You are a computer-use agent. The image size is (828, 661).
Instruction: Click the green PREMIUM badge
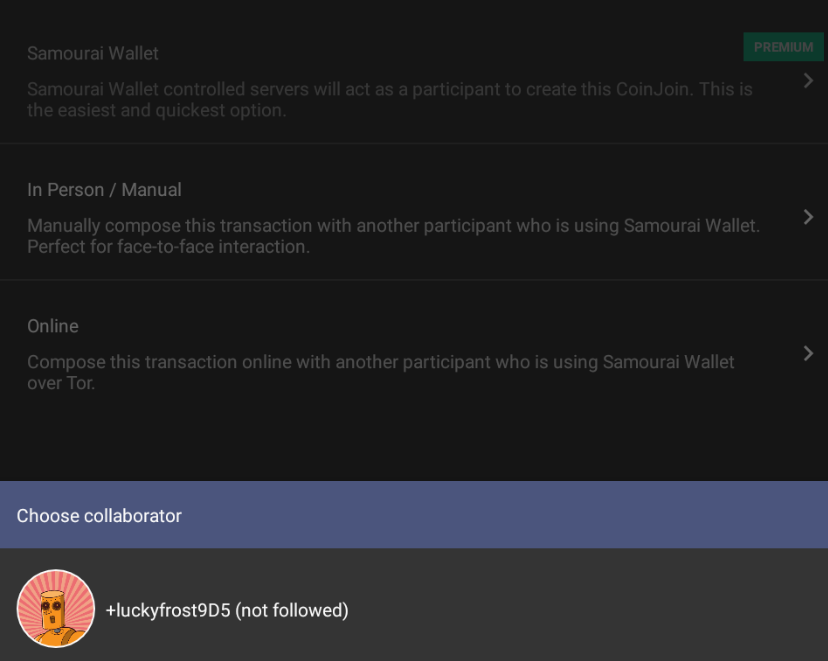[x=783, y=47]
